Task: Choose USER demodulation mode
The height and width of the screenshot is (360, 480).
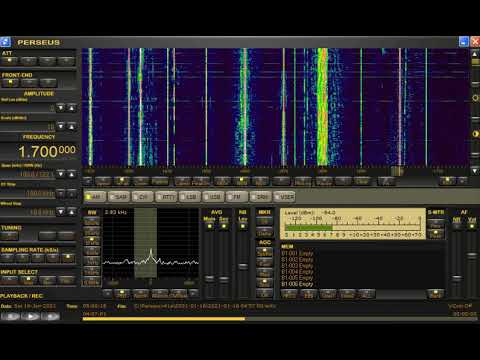Action: coord(284,197)
